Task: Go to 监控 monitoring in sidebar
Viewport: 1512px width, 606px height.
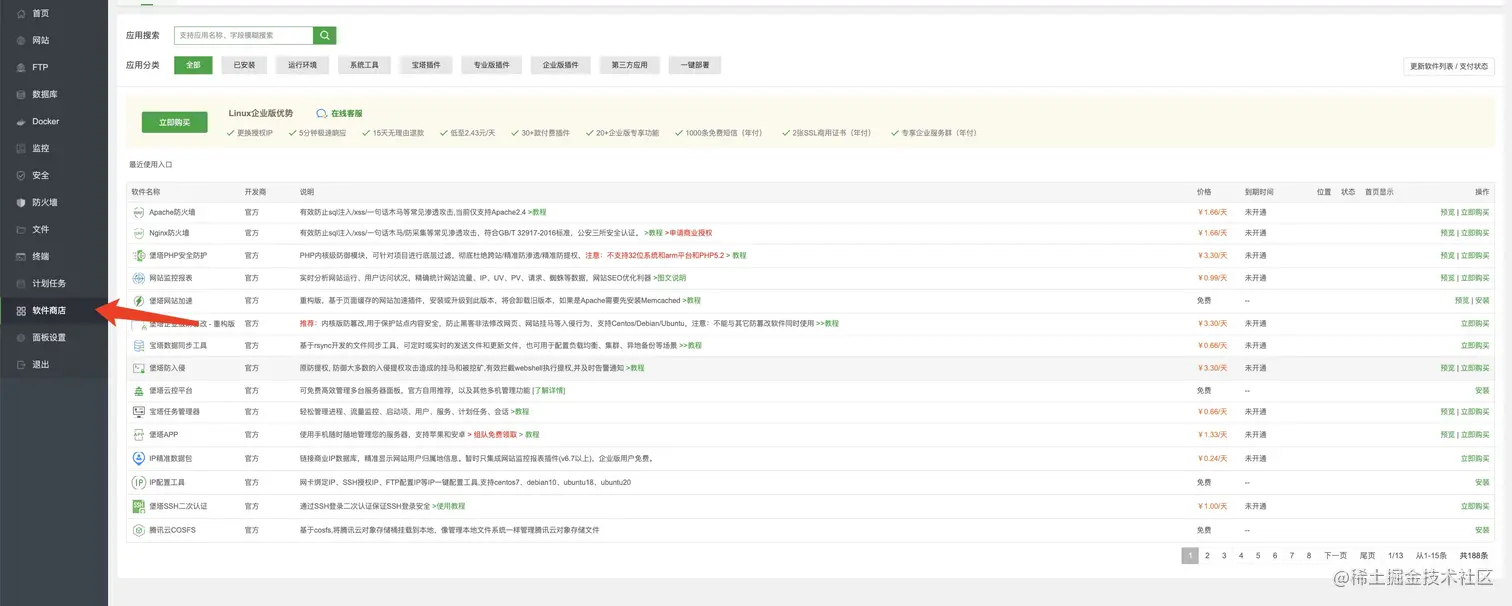Action: 53,148
